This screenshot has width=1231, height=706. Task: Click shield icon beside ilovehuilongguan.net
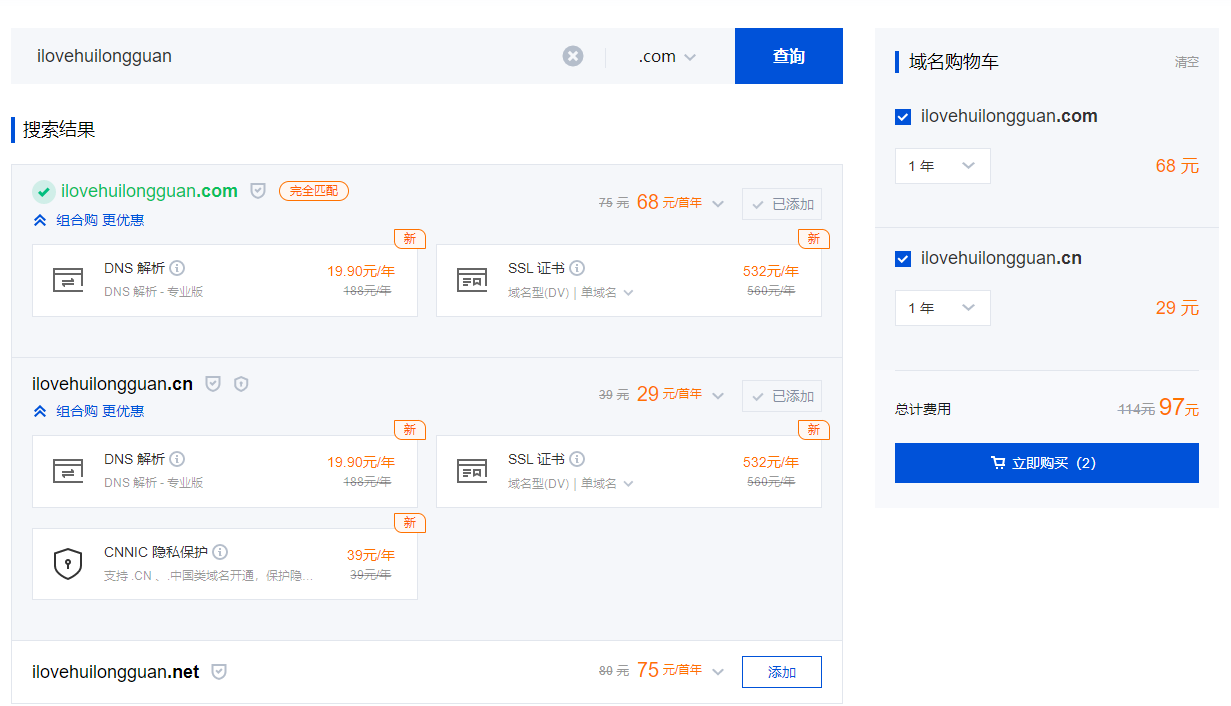coord(219,672)
